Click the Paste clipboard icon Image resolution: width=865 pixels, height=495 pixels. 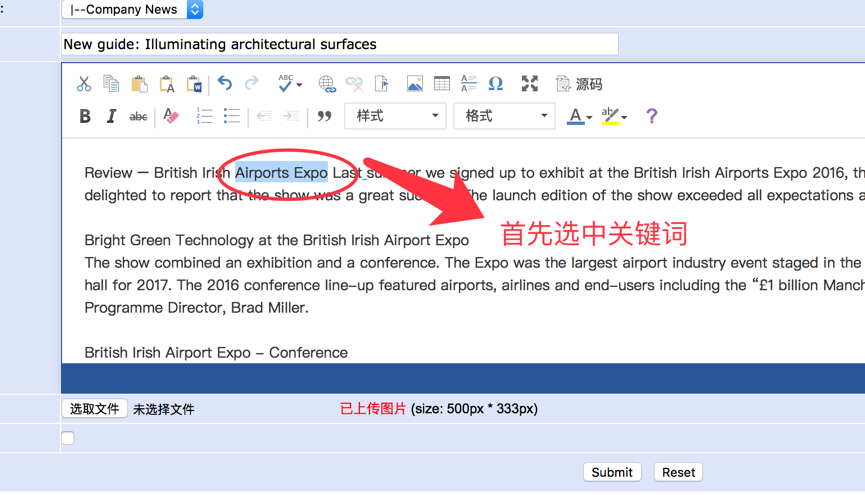point(139,84)
